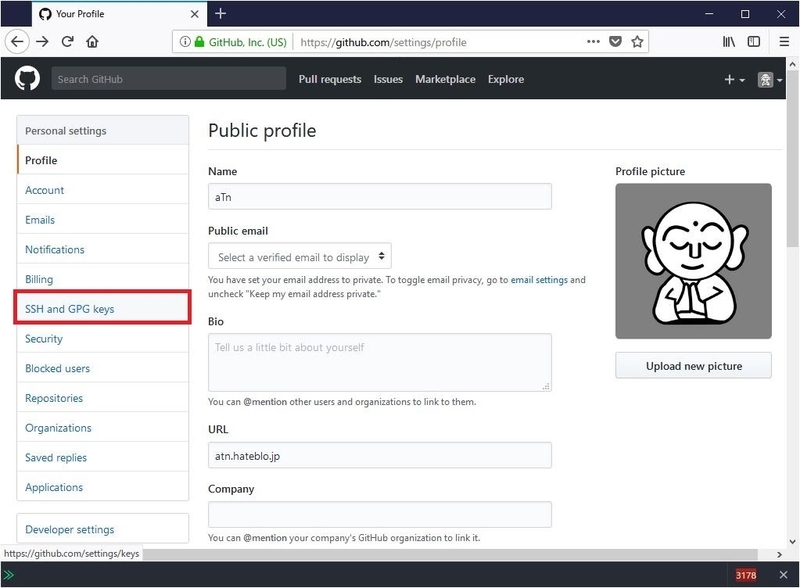Follow the email settings link
This screenshot has height=588, width=800.
[539, 280]
